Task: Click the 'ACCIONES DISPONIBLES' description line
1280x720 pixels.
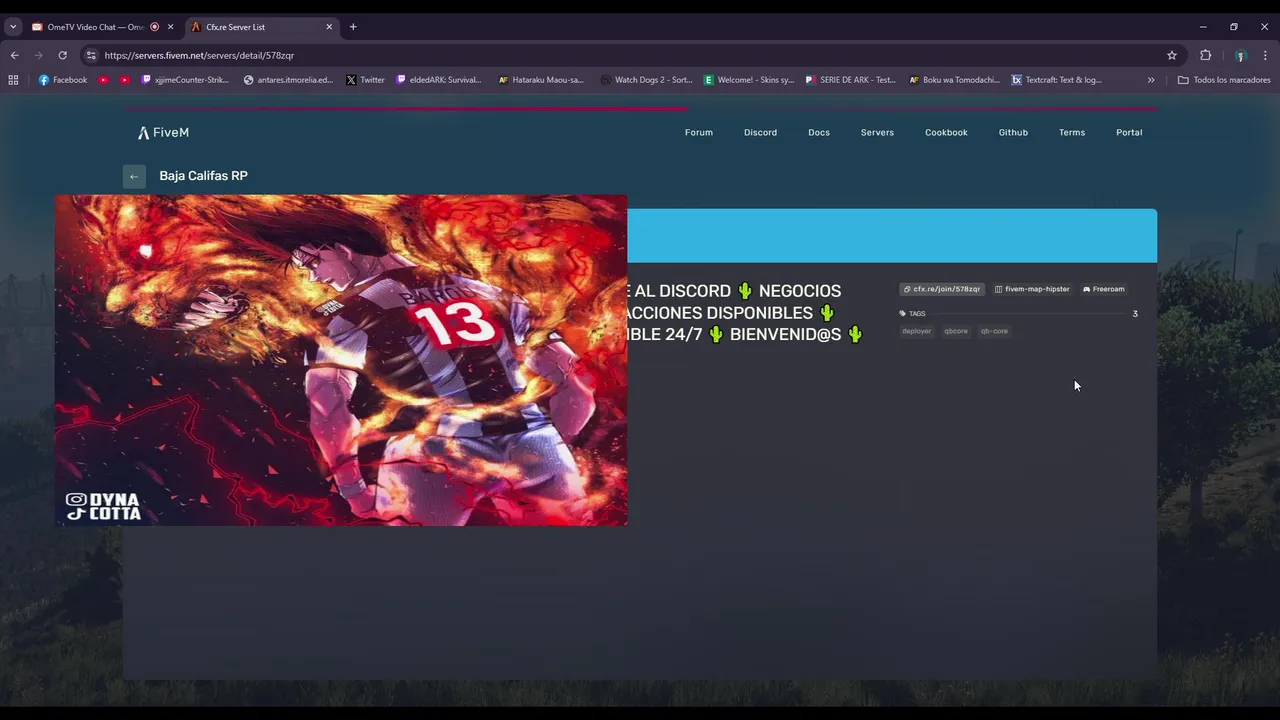Action: (x=730, y=313)
